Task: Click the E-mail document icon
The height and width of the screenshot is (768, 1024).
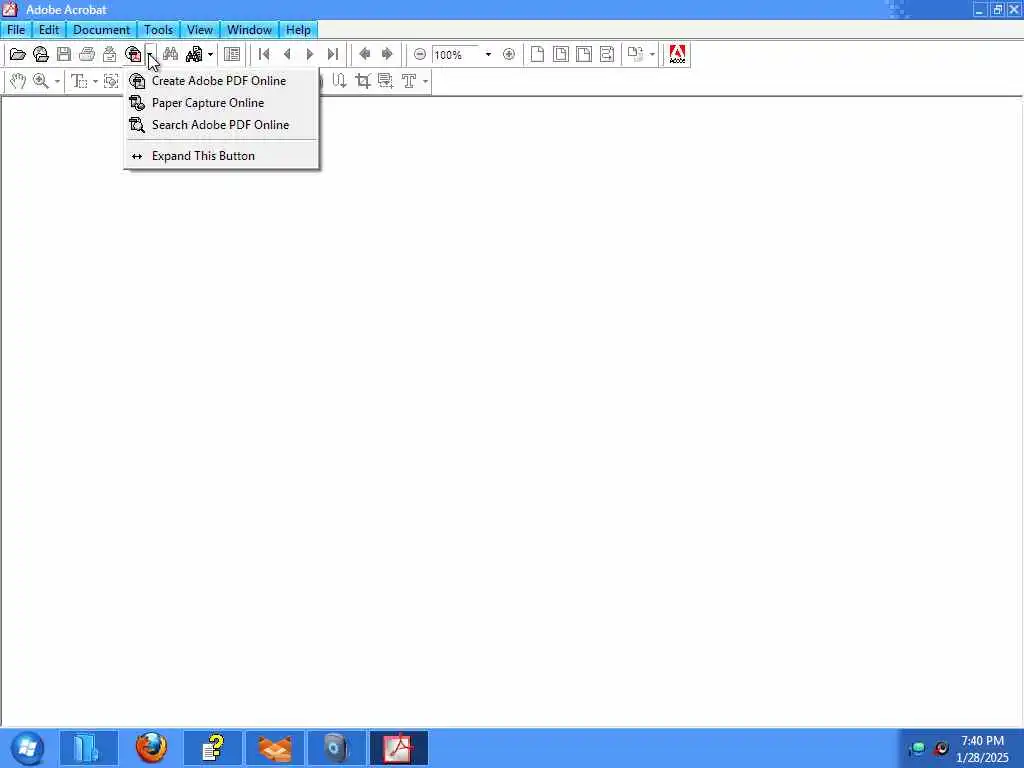Action: tap(110, 55)
